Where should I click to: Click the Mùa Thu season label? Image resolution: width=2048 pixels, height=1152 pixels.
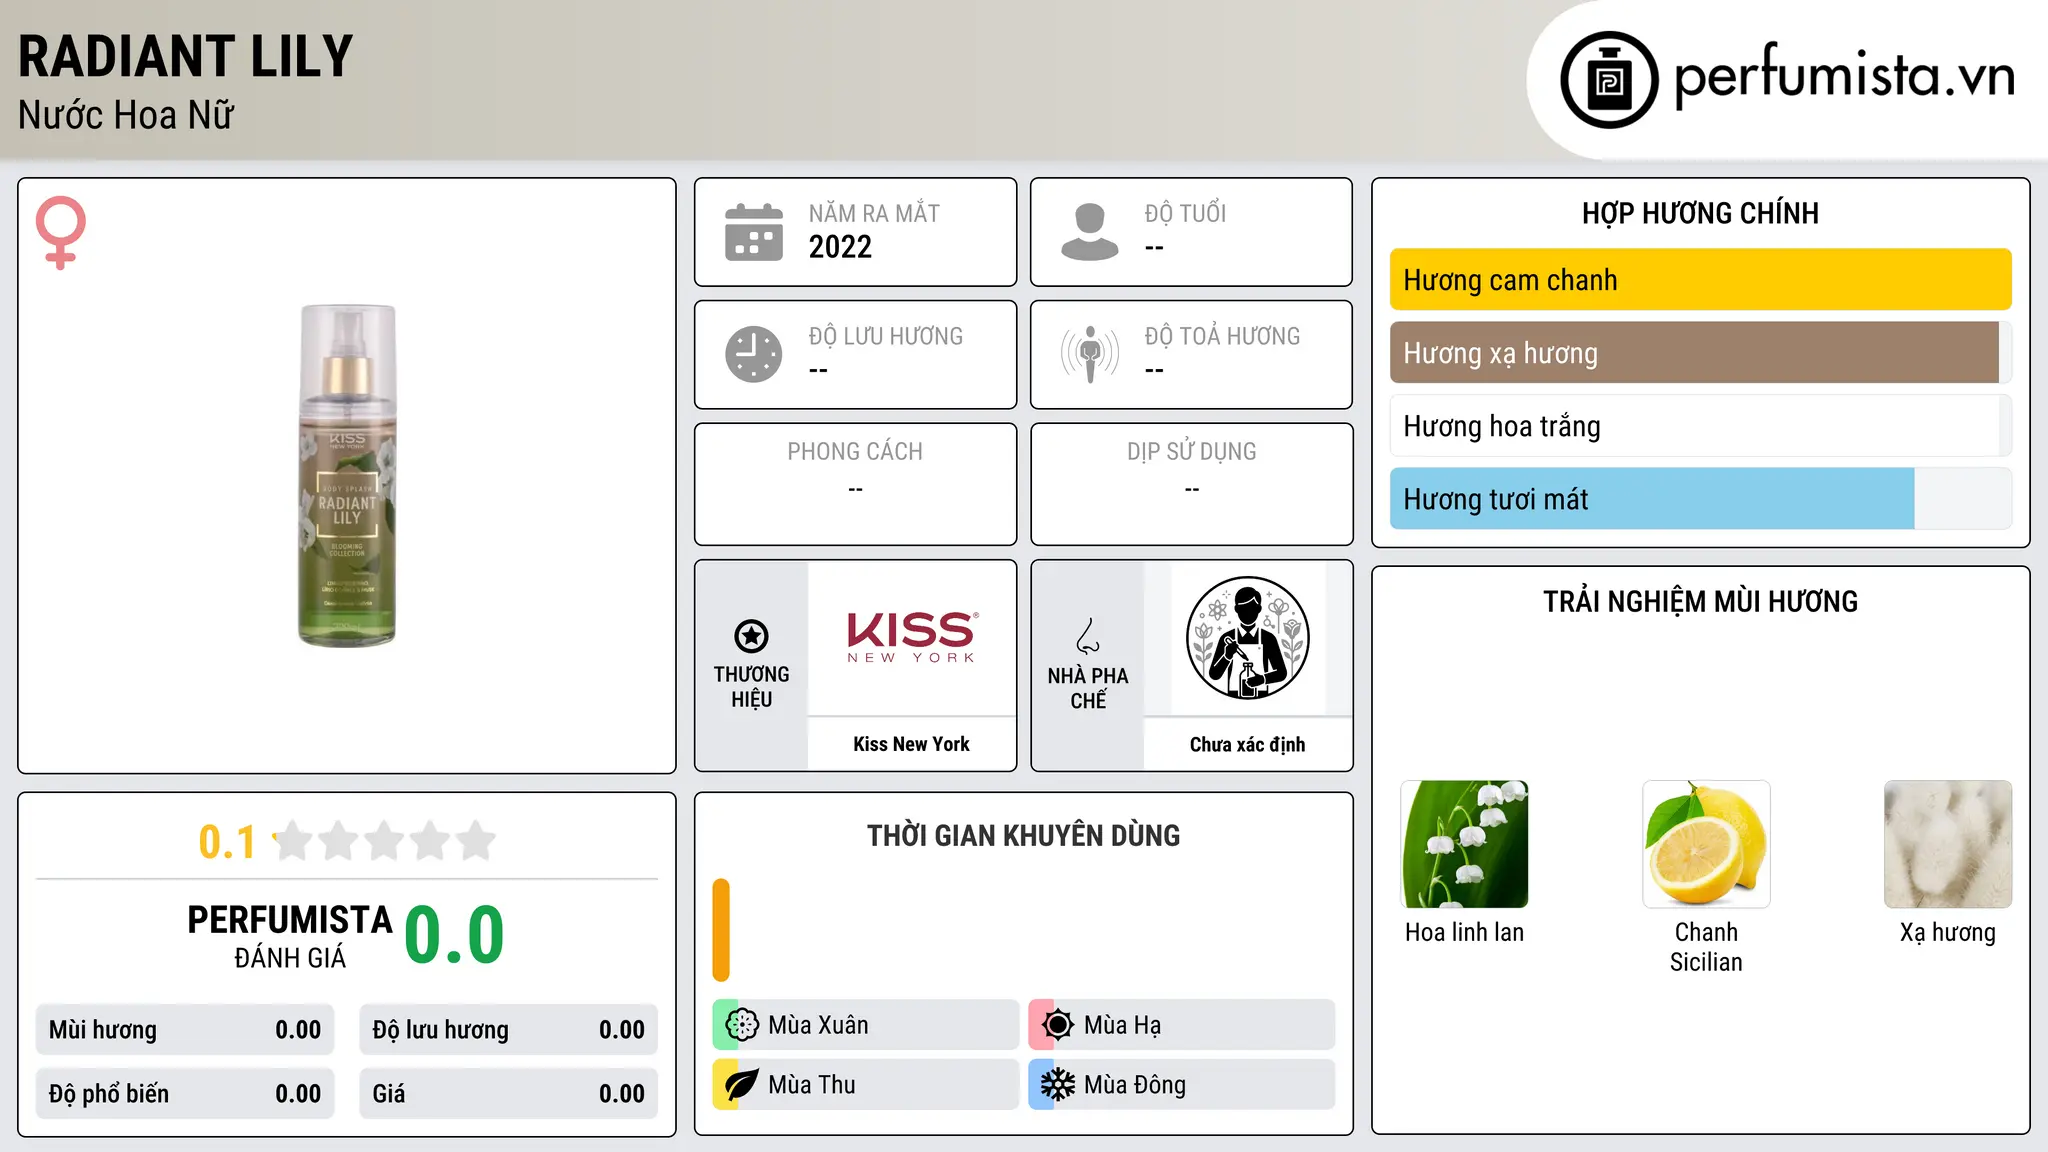[812, 1085]
